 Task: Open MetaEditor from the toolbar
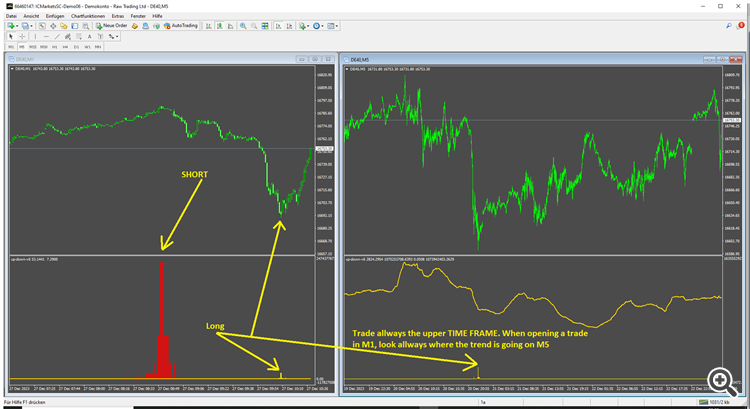(x=134, y=26)
